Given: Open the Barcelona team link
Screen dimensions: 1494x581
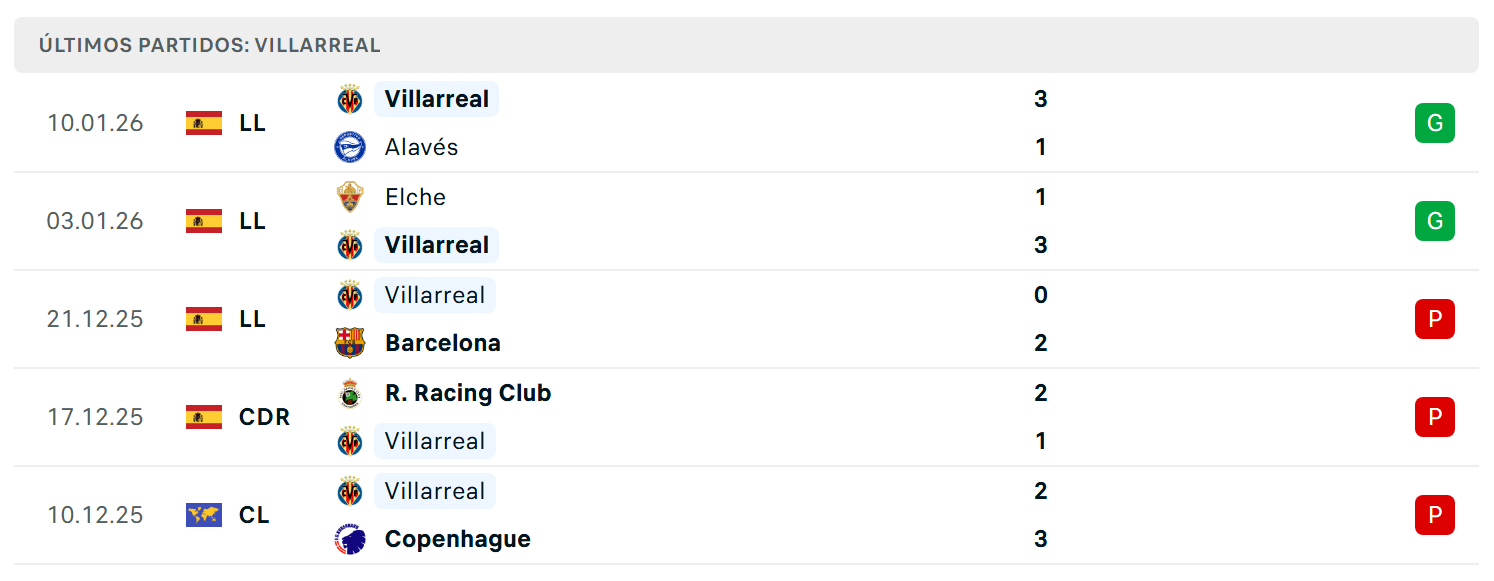Looking at the screenshot, I should (x=443, y=343).
